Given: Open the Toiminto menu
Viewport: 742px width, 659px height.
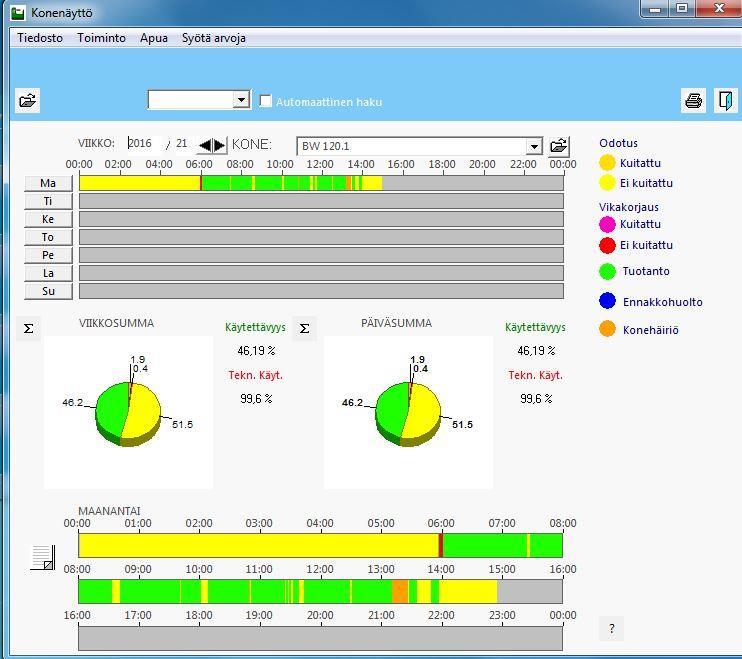Looking at the screenshot, I should tap(101, 38).
